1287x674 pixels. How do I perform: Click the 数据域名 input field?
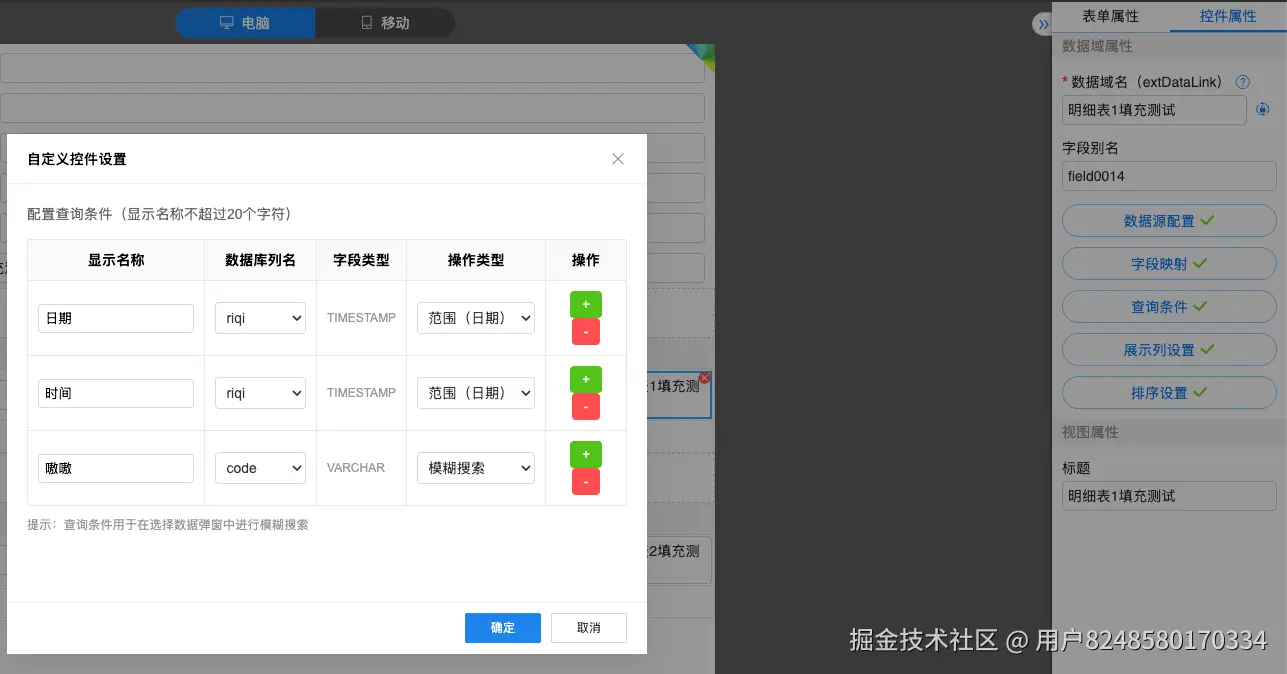click(x=1154, y=110)
